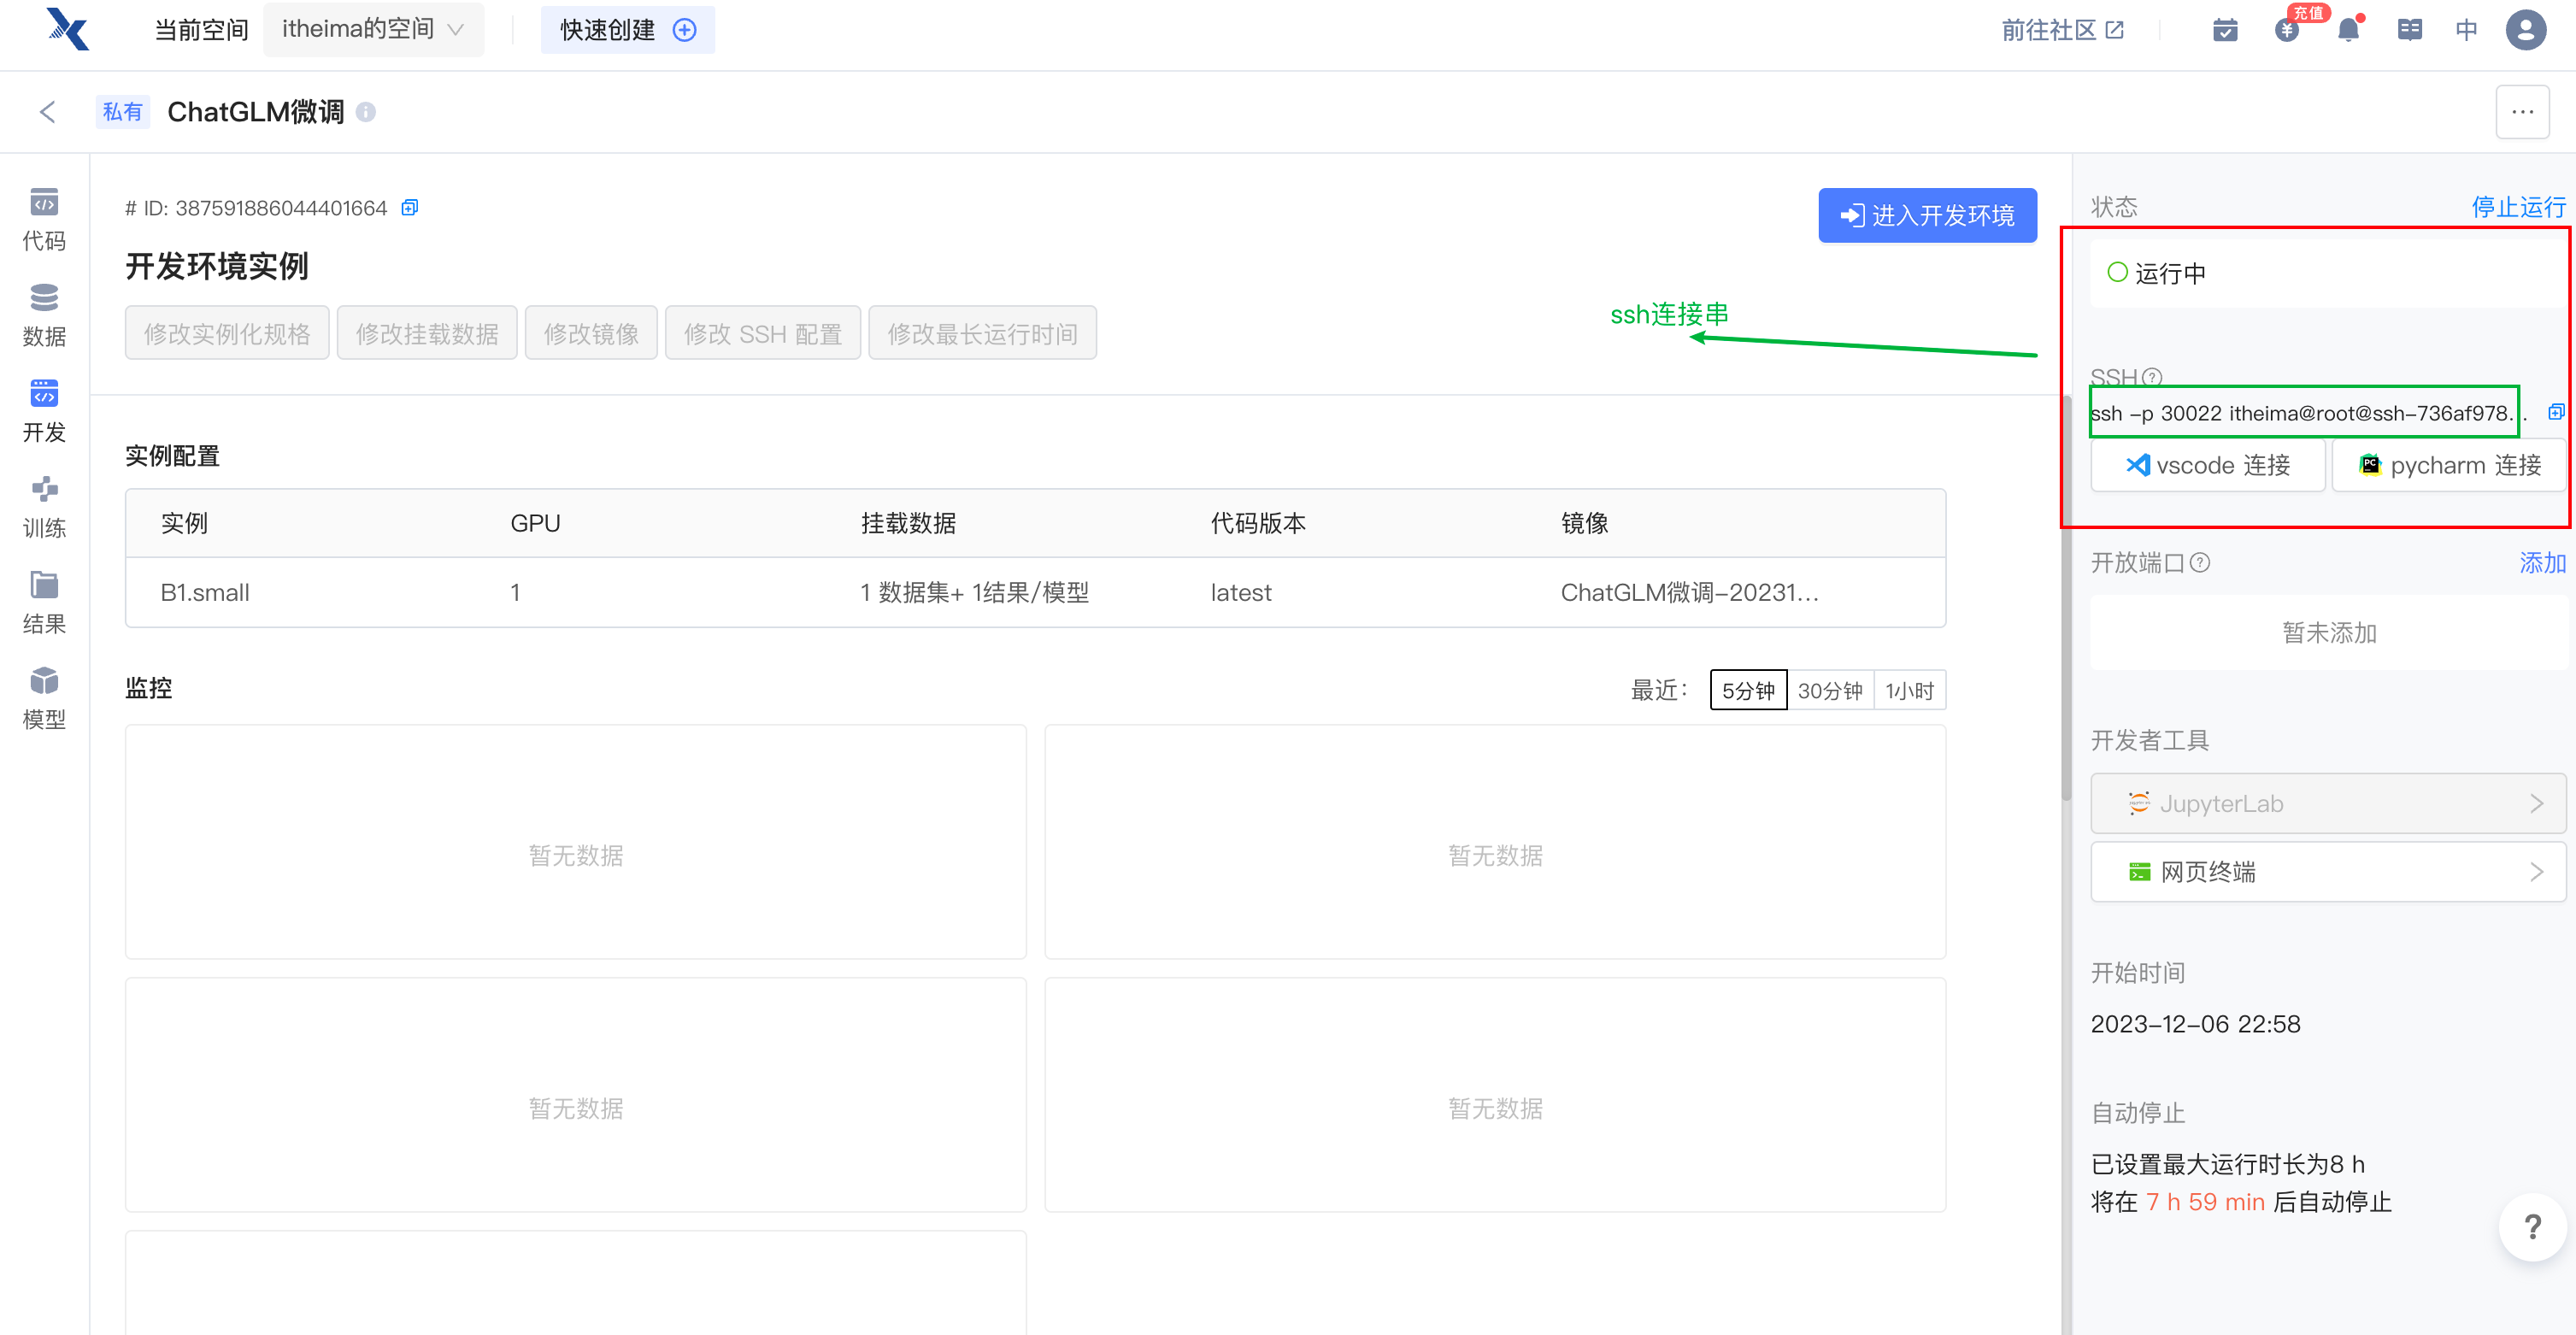The width and height of the screenshot is (2576, 1335).
Task: Copy the SSH connection string
Action: [x=2555, y=412]
